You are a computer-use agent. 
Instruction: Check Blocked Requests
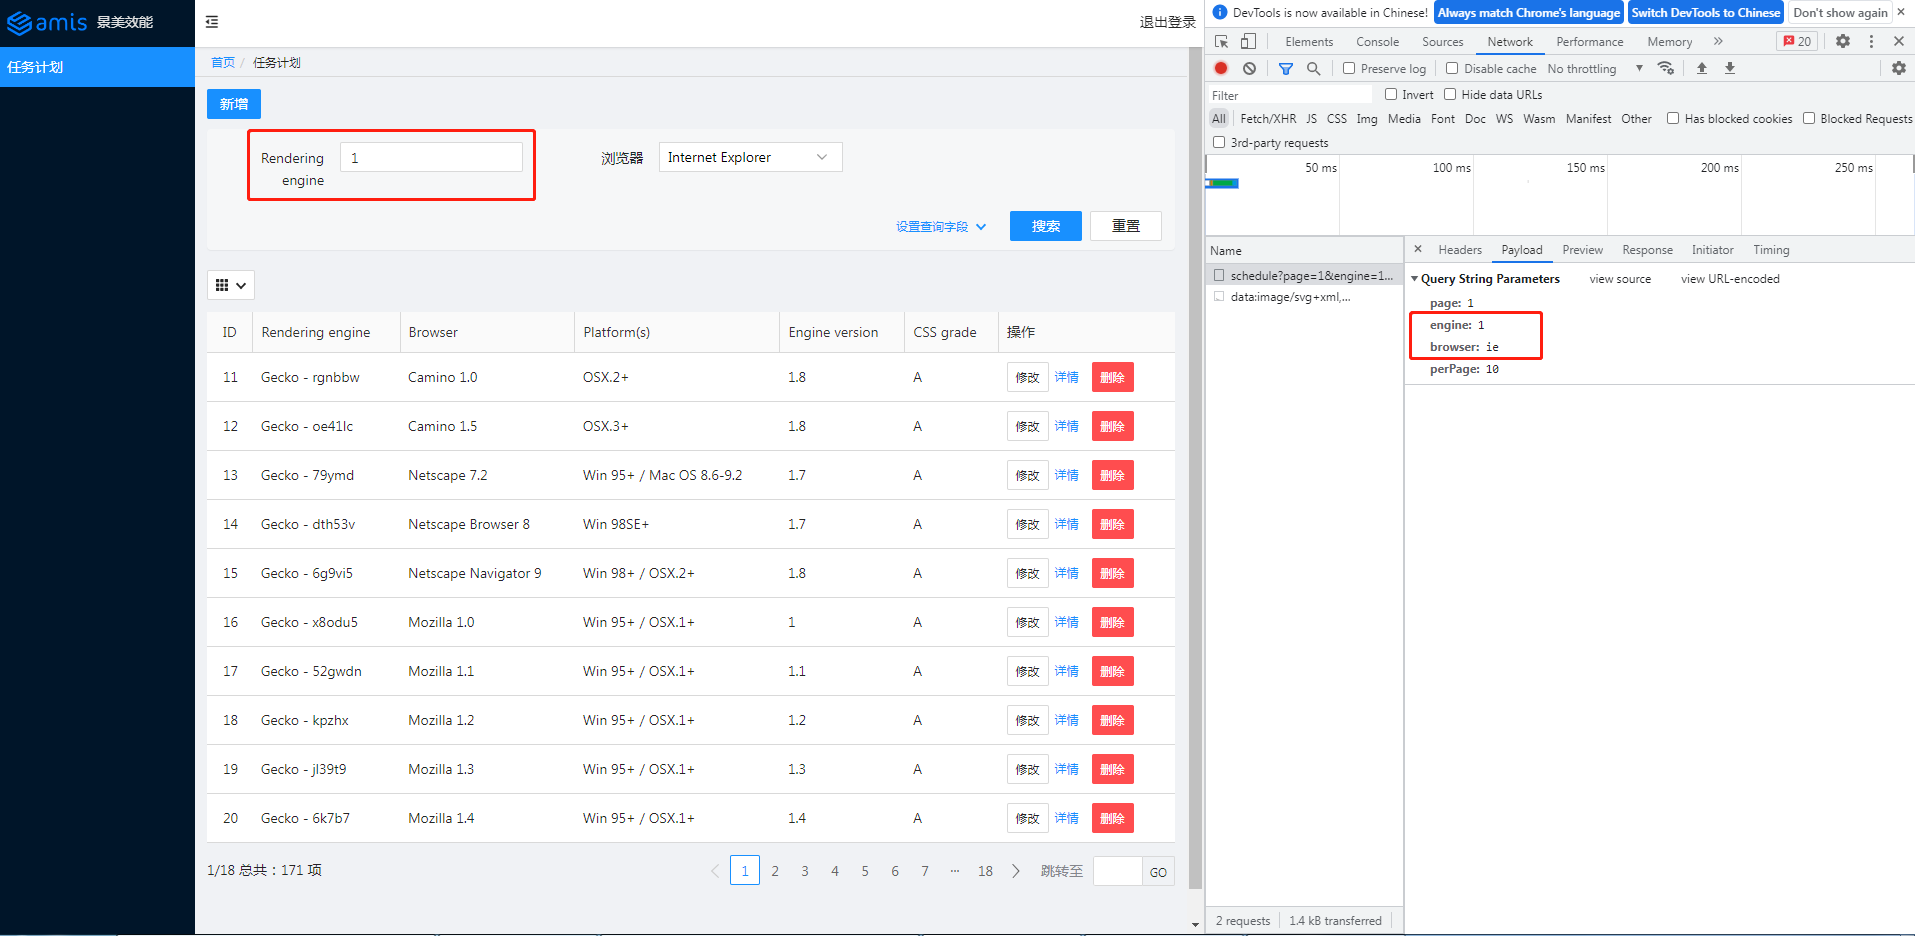(1809, 118)
